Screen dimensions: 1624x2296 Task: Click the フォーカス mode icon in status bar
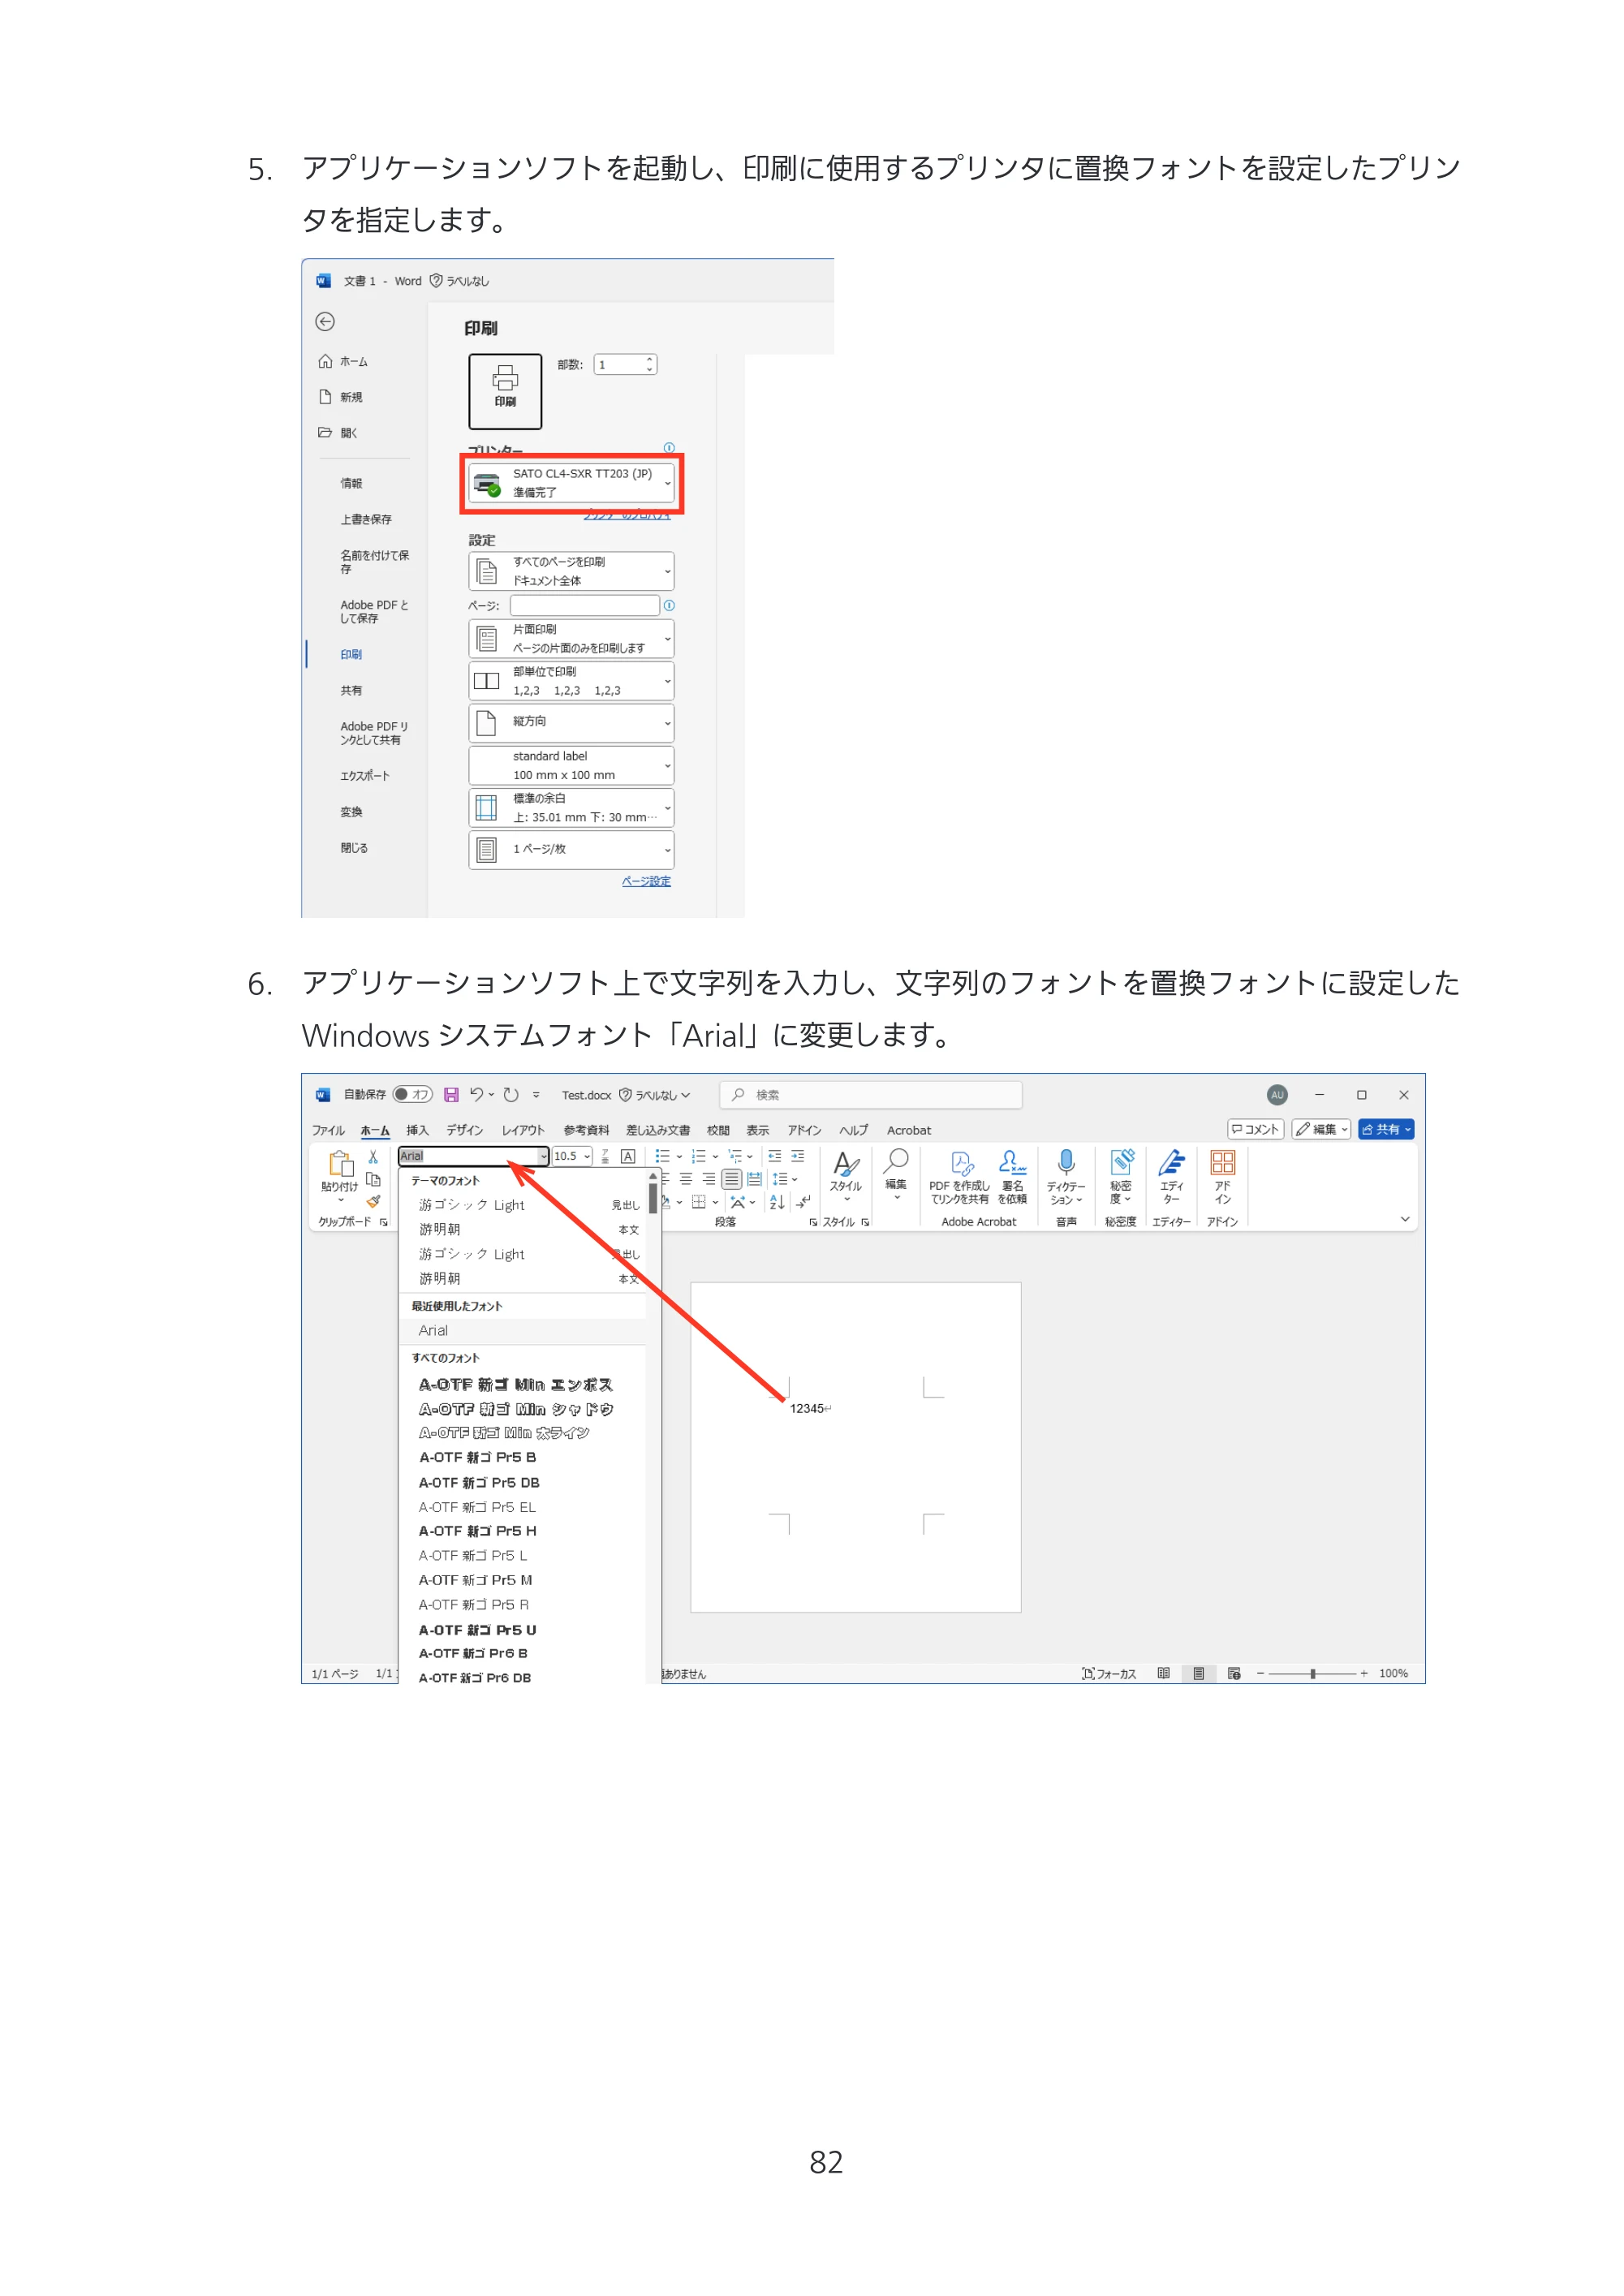coord(1087,1674)
